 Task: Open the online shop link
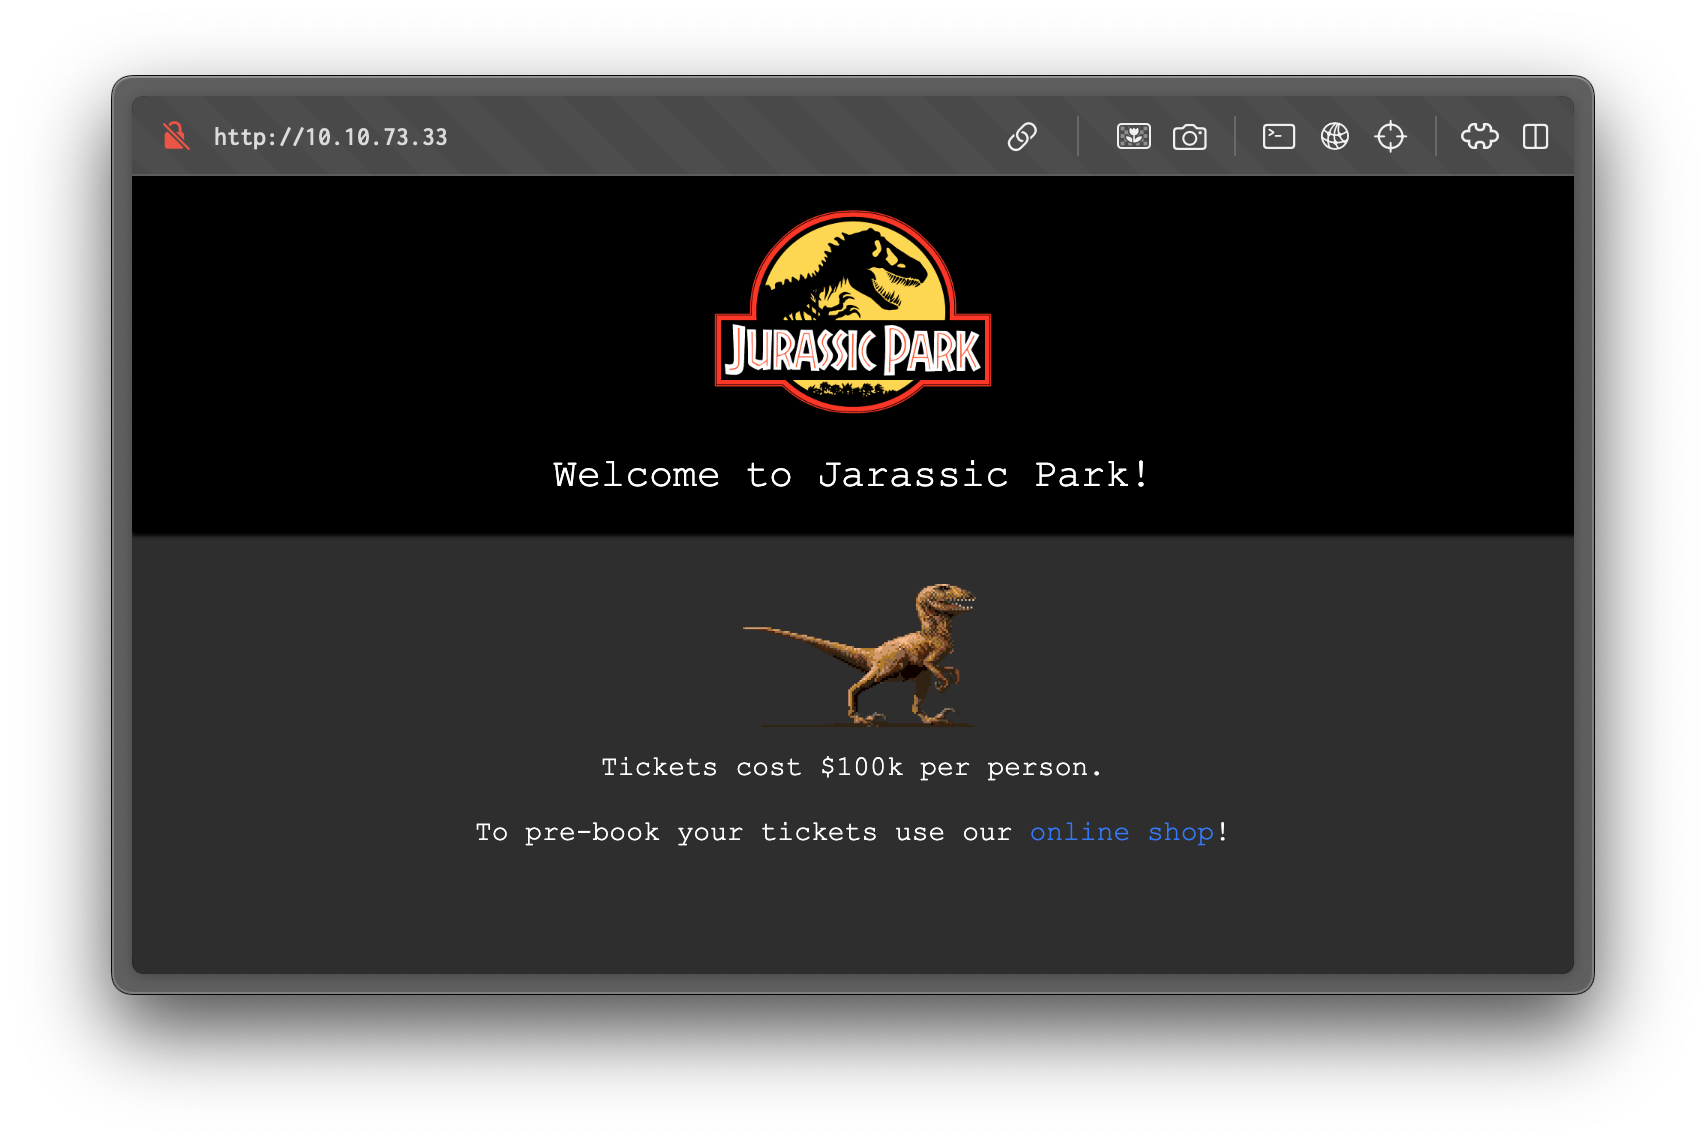tap(1122, 832)
